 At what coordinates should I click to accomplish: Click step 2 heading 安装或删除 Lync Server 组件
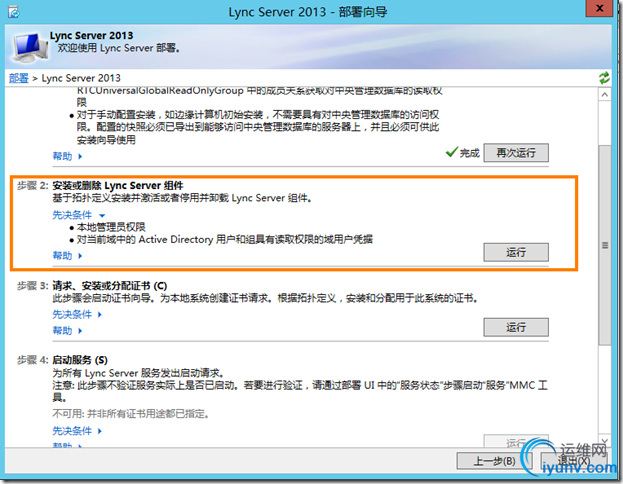[118, 186]
